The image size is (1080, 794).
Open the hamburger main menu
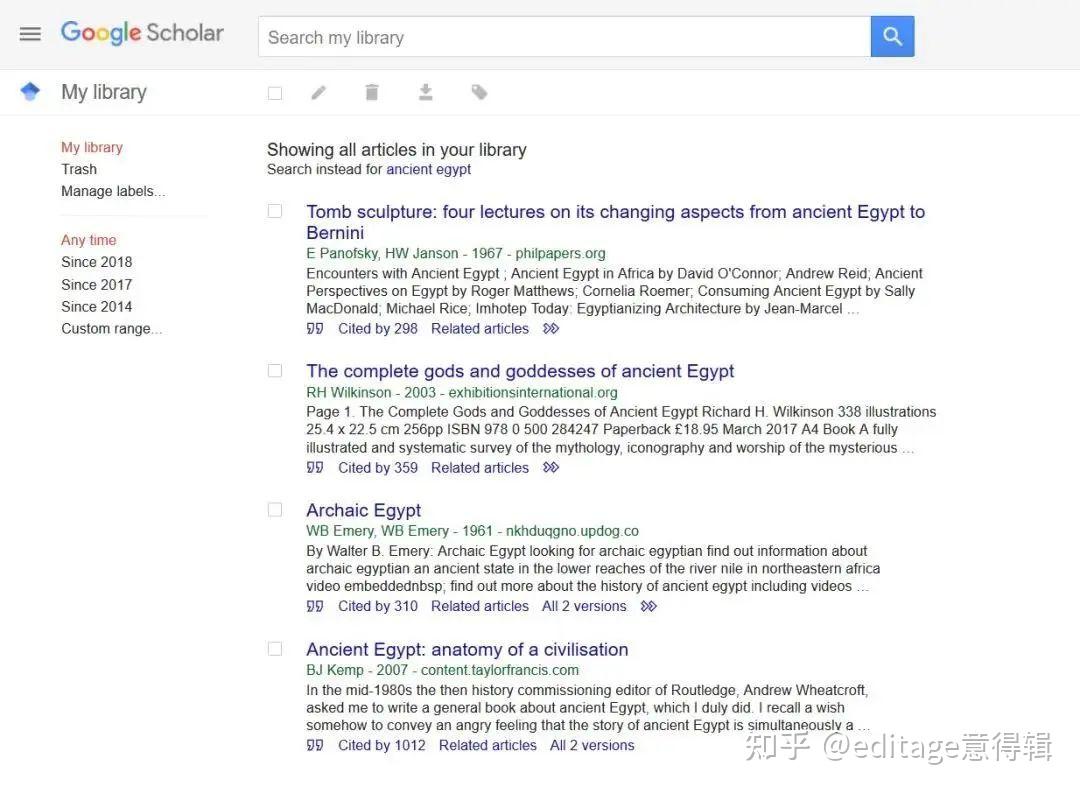(30, 34)
